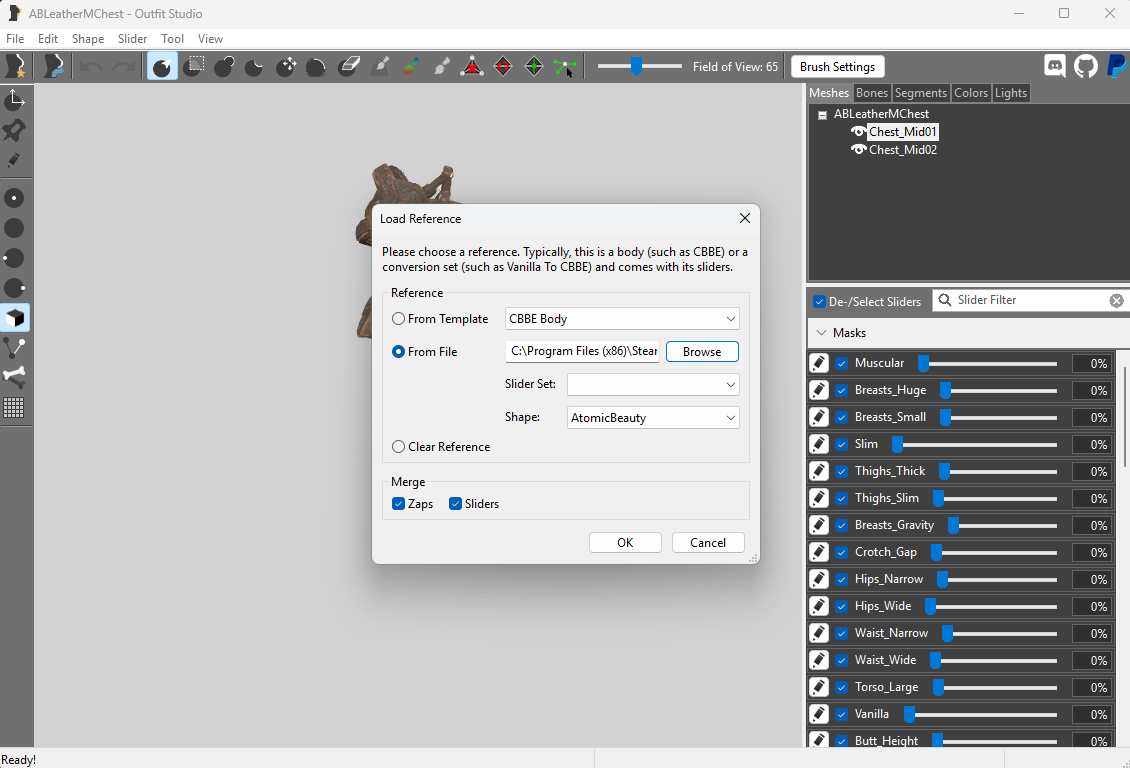Close the Load Reference dialog
Screen dimensions: 1130x768
click(x=744, y=218)
